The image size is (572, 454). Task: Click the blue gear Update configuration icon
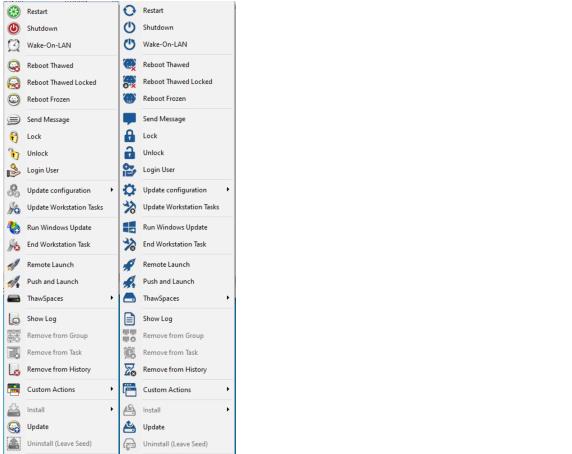coord(130,190)
